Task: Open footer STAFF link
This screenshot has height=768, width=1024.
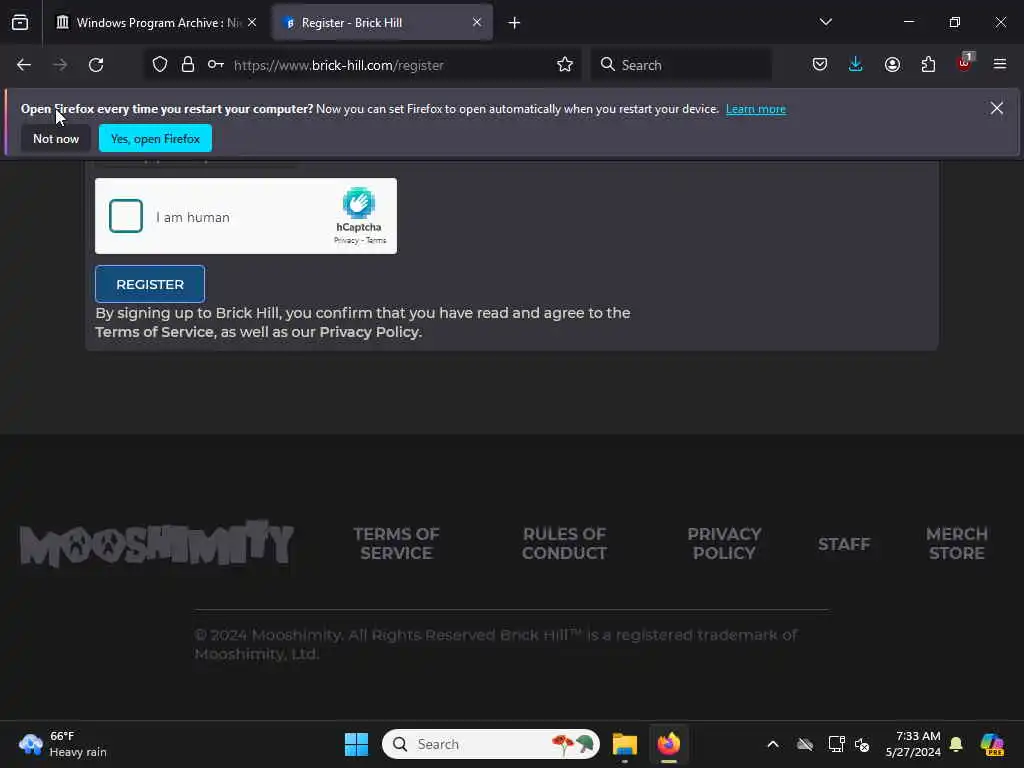Action: (844, 544)
